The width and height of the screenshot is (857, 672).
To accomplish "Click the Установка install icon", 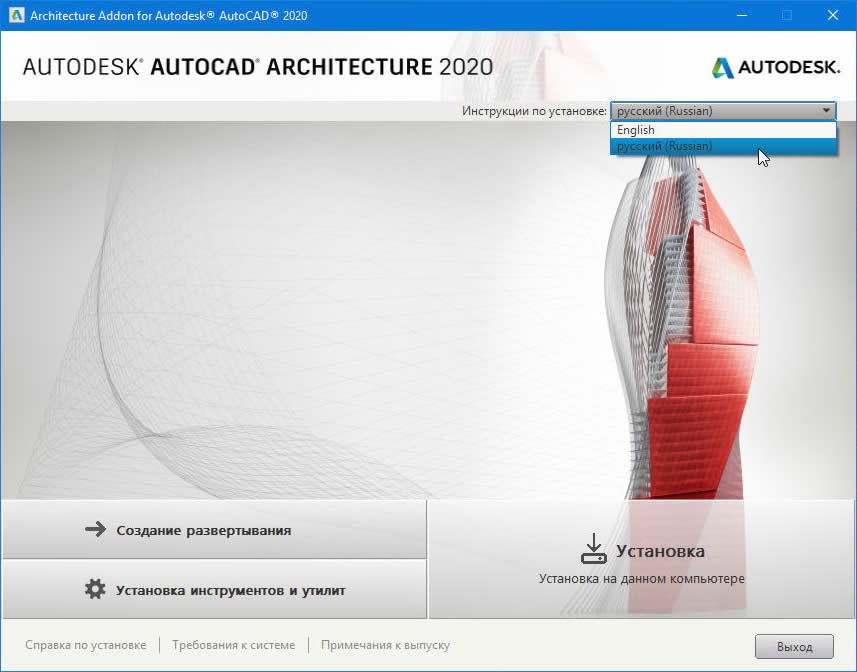I will coord(593,549).
